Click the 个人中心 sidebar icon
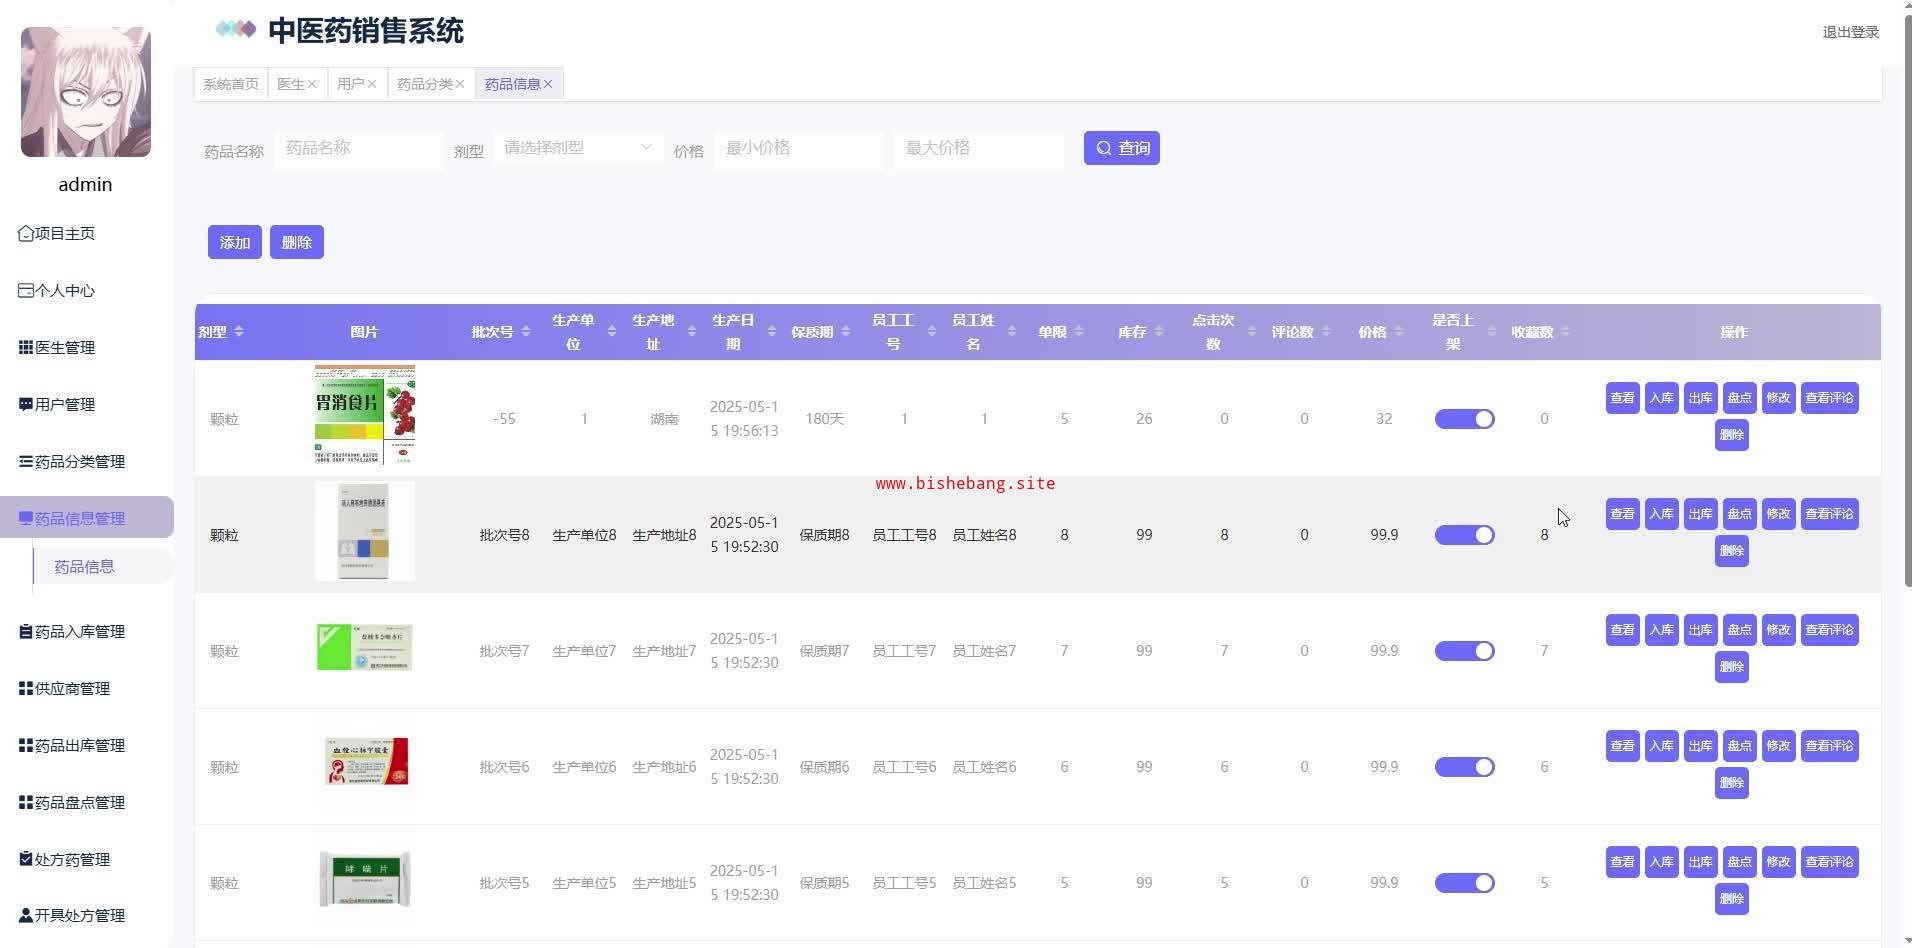This screenshot has width=1912, height=948. [26, 291]
